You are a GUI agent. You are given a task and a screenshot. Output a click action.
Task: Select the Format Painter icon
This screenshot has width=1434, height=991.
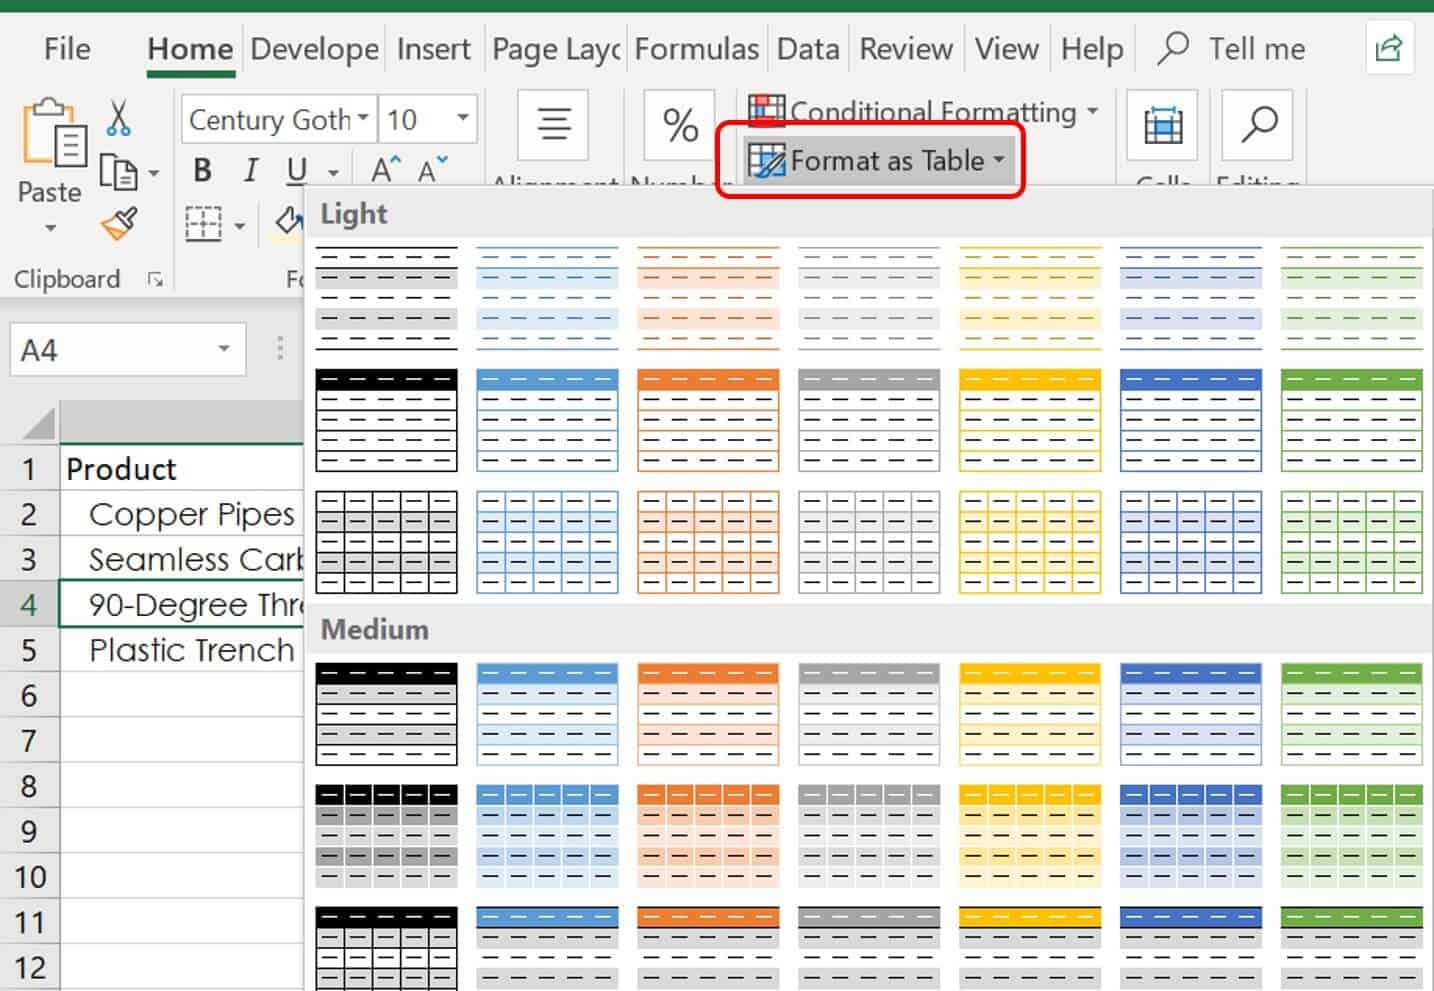click(x=118, y=224)
